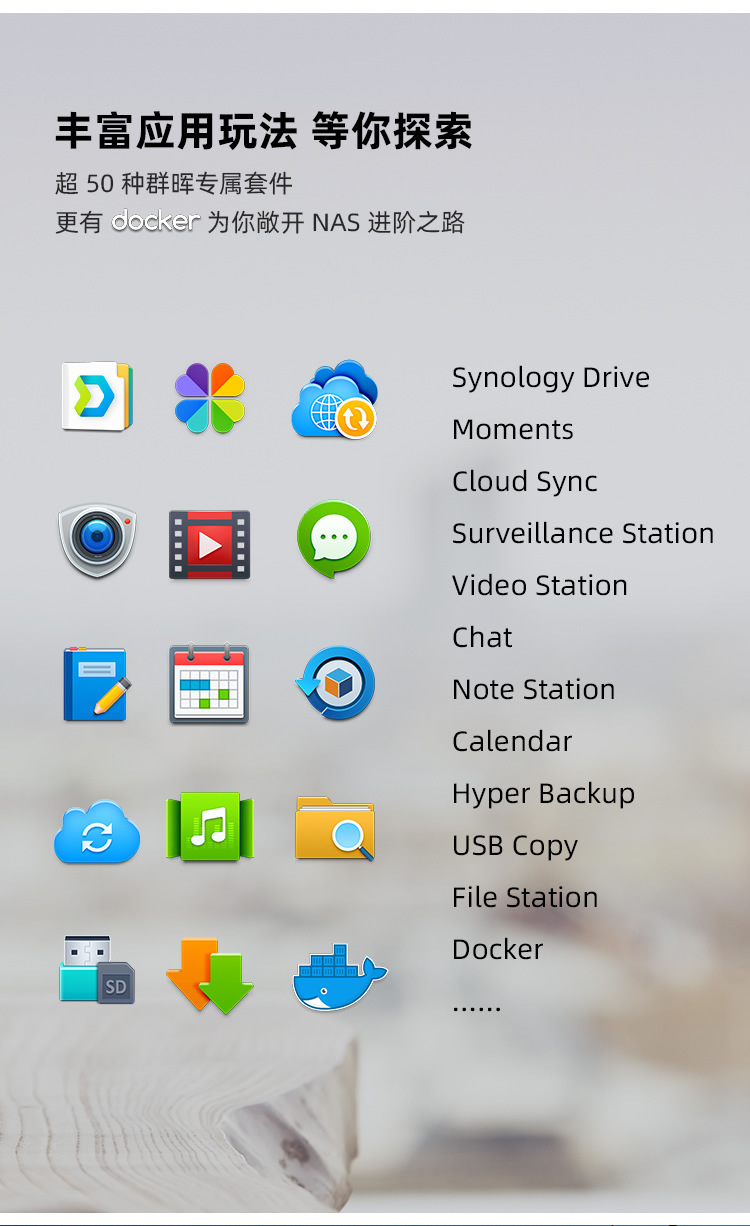Click the blue cloud icon with white sync arrows
This screenshot has width=750, height=1226.
[97, 833]
